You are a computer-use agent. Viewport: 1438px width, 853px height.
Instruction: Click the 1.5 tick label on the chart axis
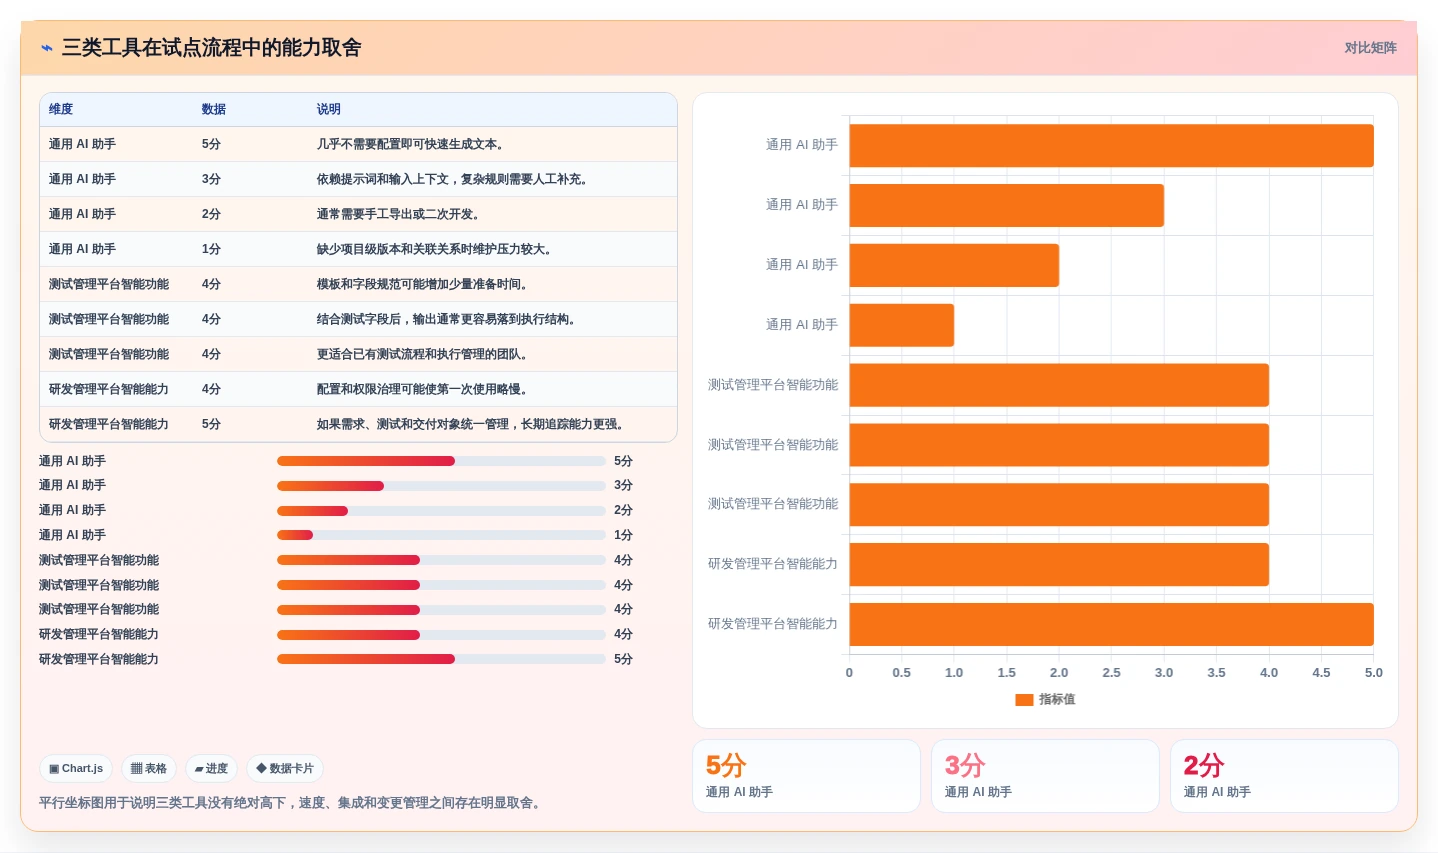click(1006, 673)
